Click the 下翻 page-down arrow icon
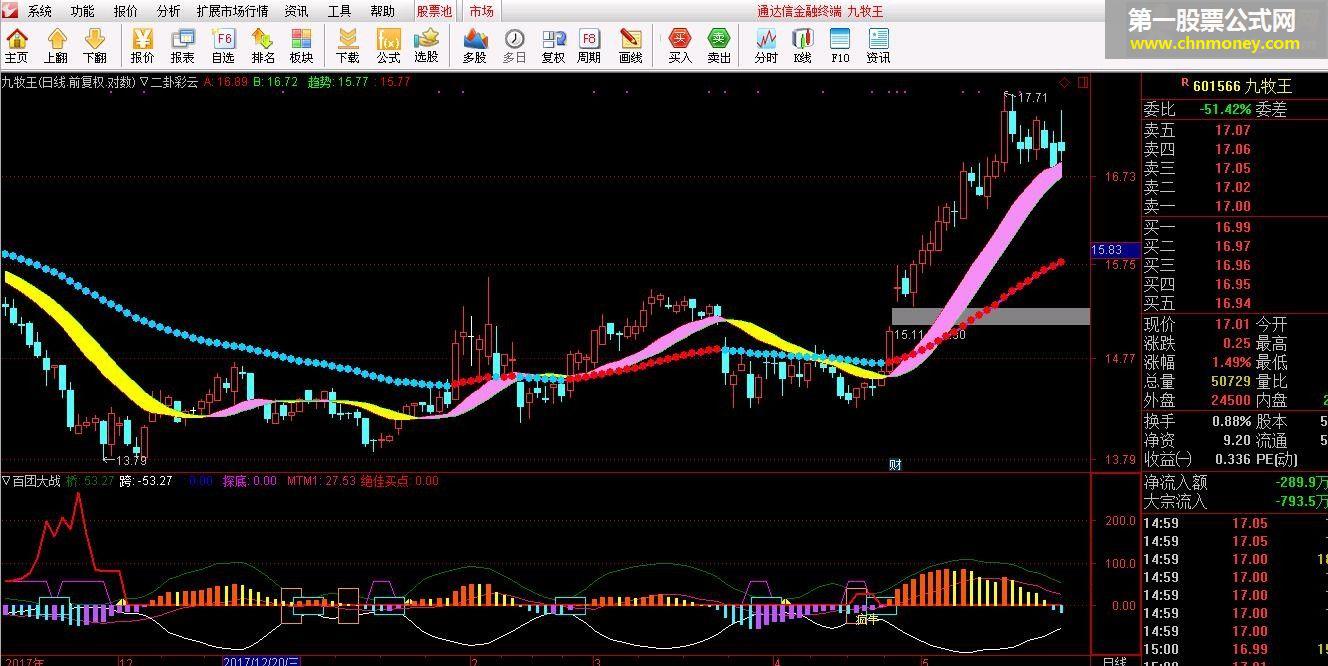The image size is (1328, 666). 95,46
